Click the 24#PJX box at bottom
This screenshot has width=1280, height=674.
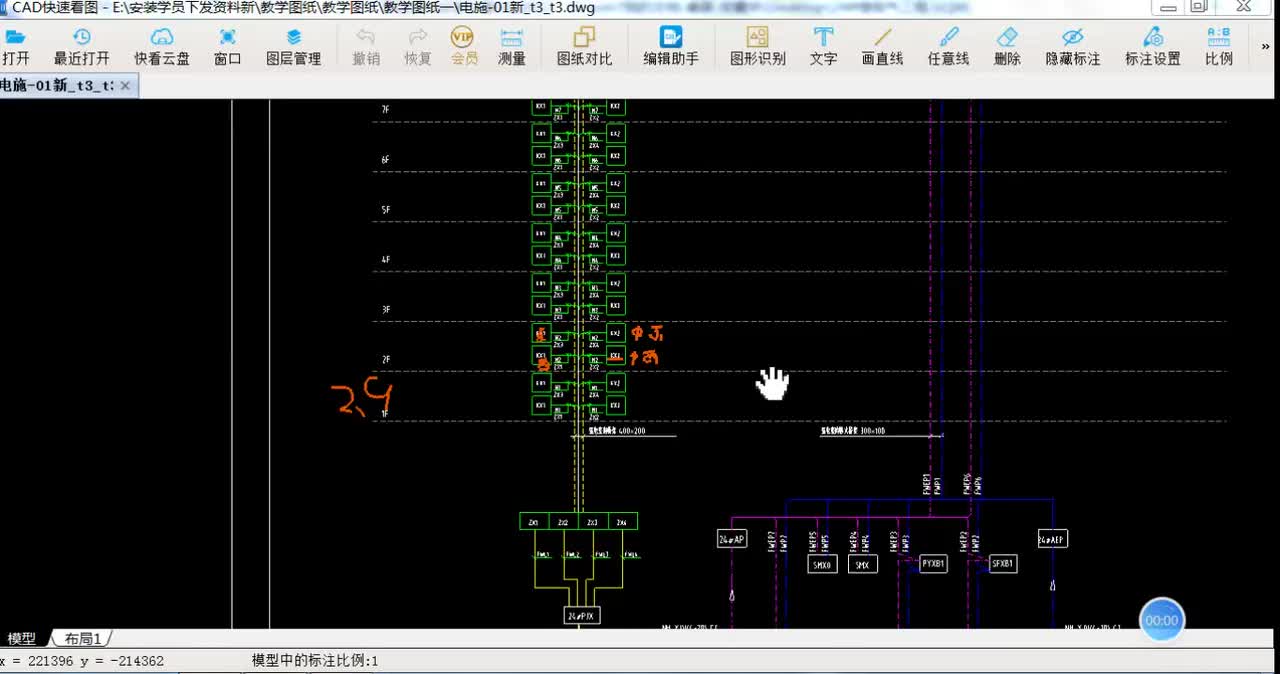tap(582, 616)
